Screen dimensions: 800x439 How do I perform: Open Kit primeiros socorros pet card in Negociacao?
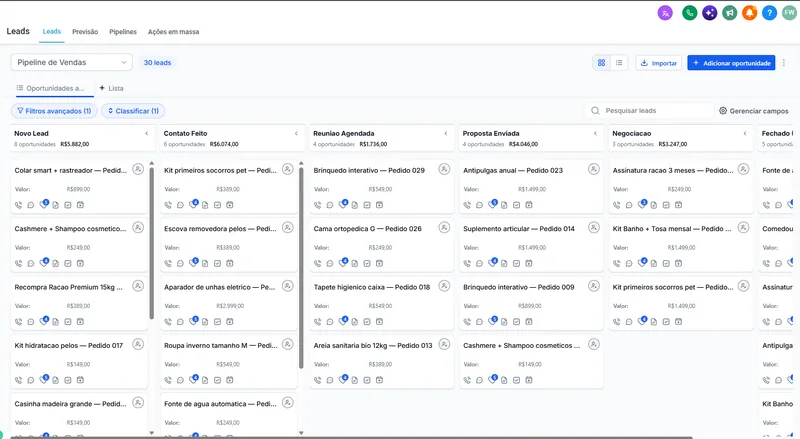tap(673, 287)
